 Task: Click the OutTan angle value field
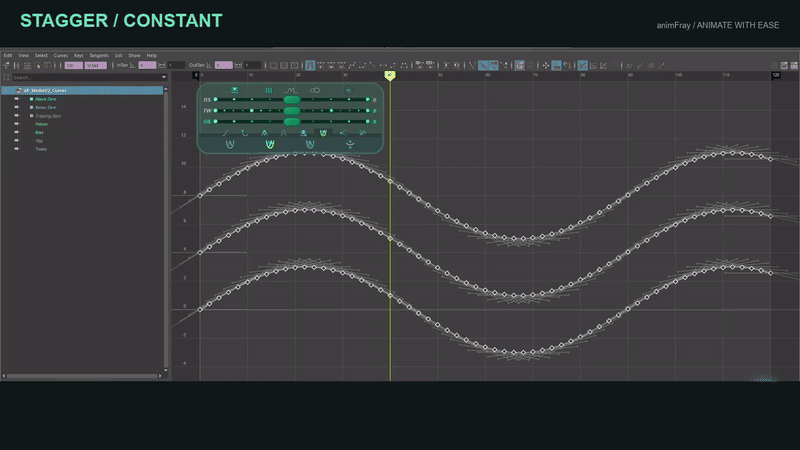(223, 65)
